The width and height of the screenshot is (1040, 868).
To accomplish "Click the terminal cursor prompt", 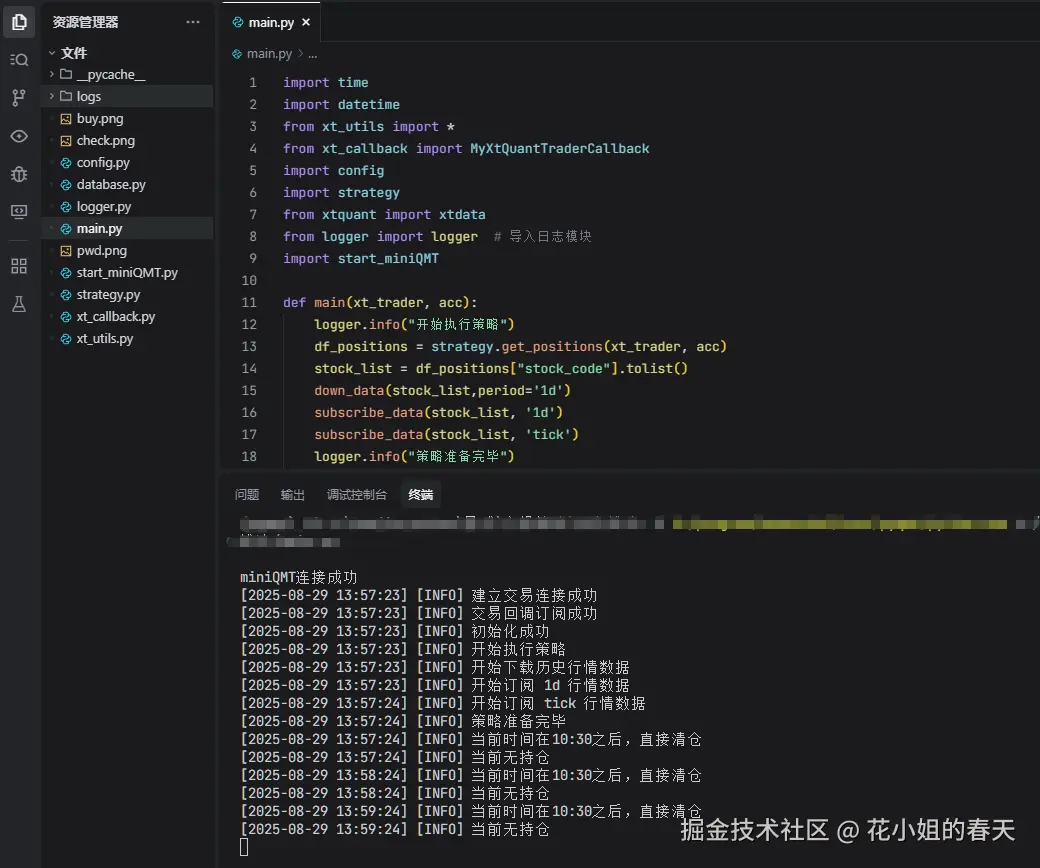I will pos(244,847).
